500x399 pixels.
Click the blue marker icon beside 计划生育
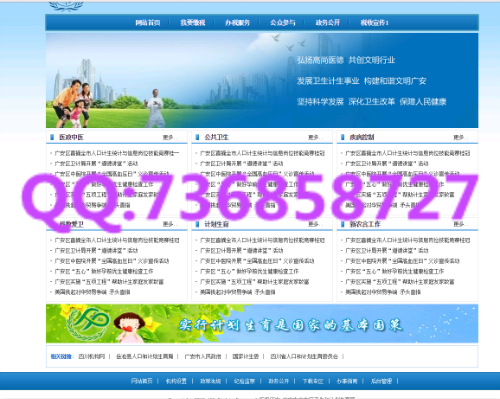197,224
